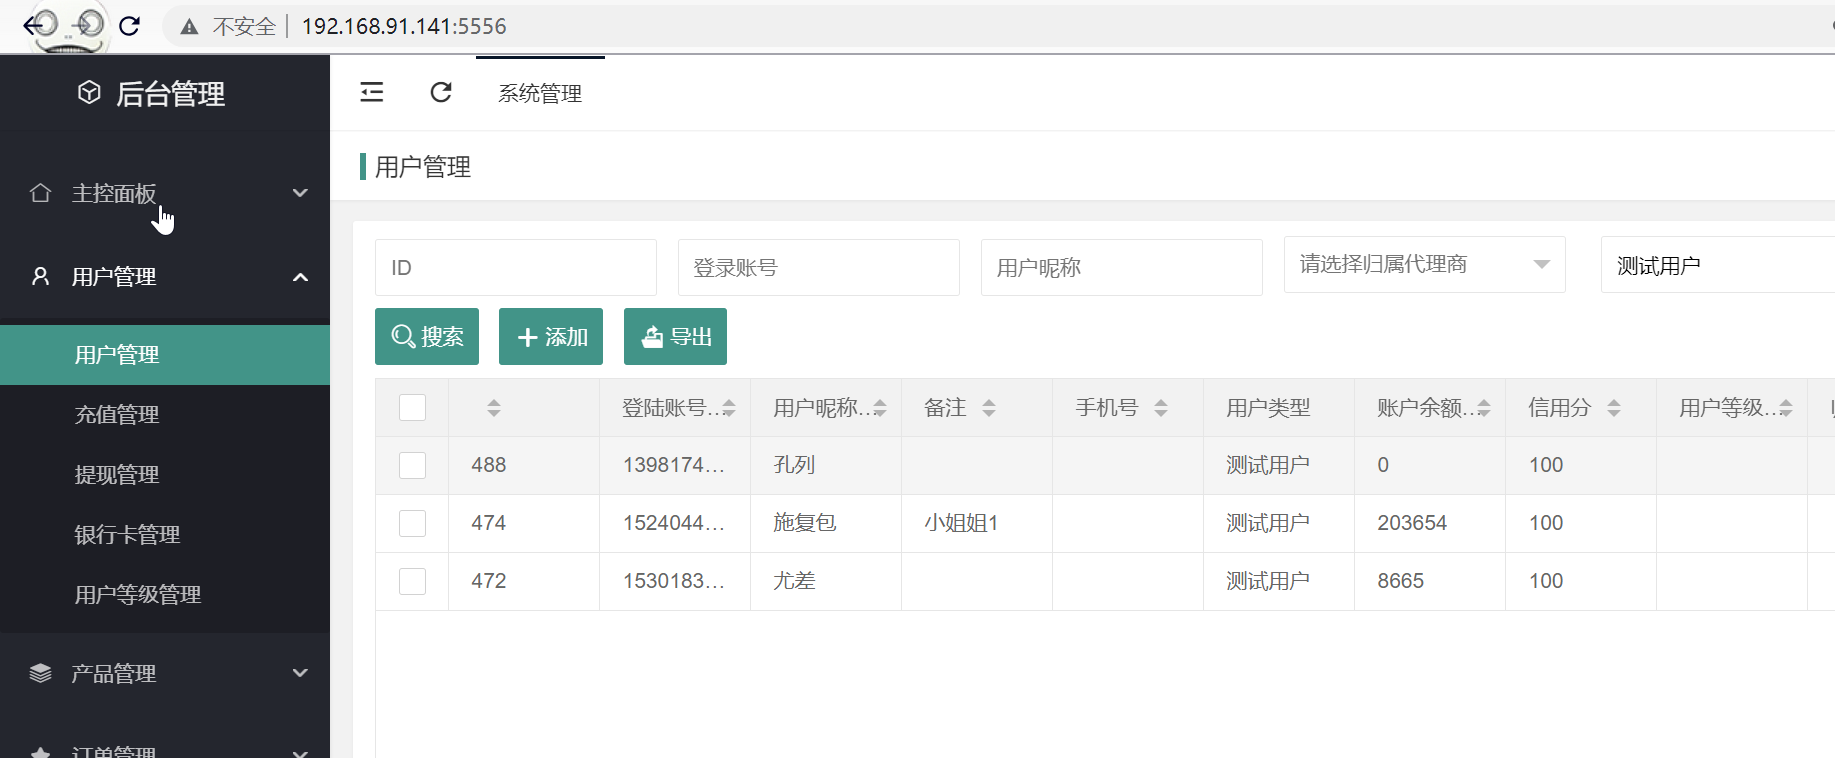Sort by 信用分 column arrows
This screenshot has height=758, width=1835.
point(1614,408)
